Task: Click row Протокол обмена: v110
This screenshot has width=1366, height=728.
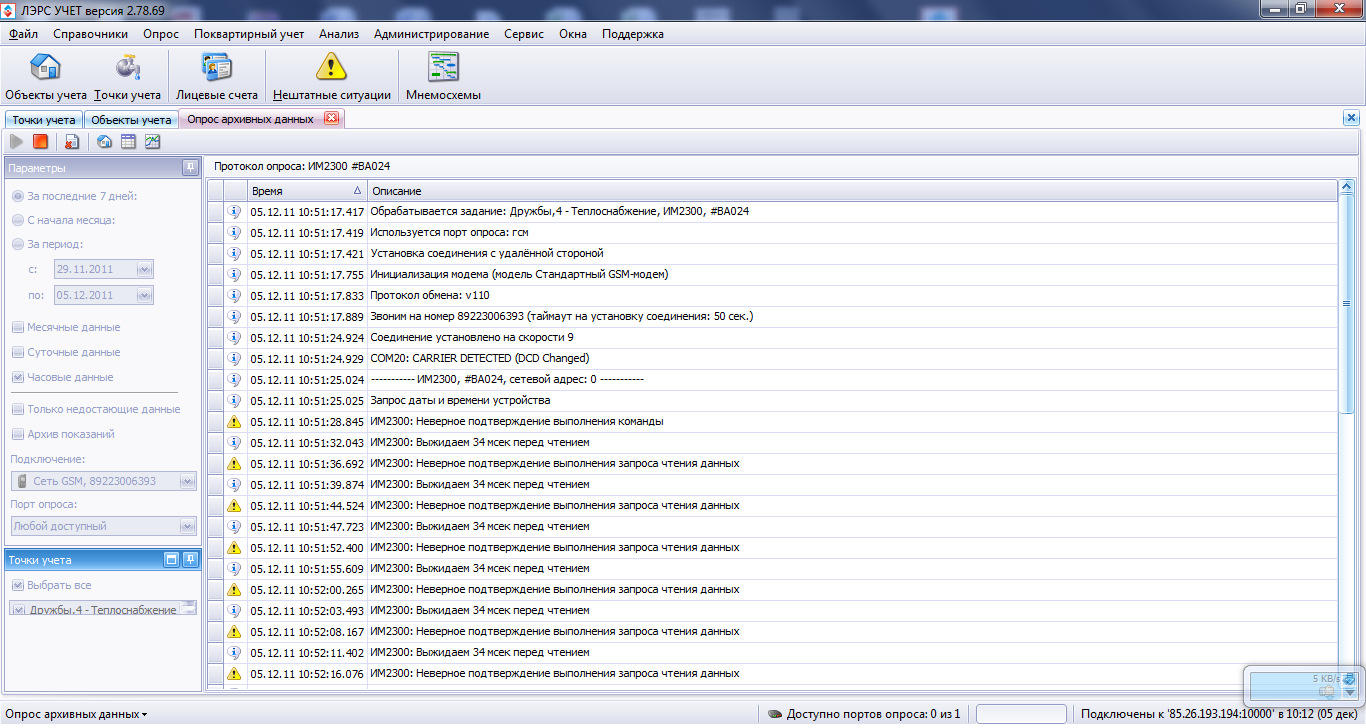Action: [772, 295]
